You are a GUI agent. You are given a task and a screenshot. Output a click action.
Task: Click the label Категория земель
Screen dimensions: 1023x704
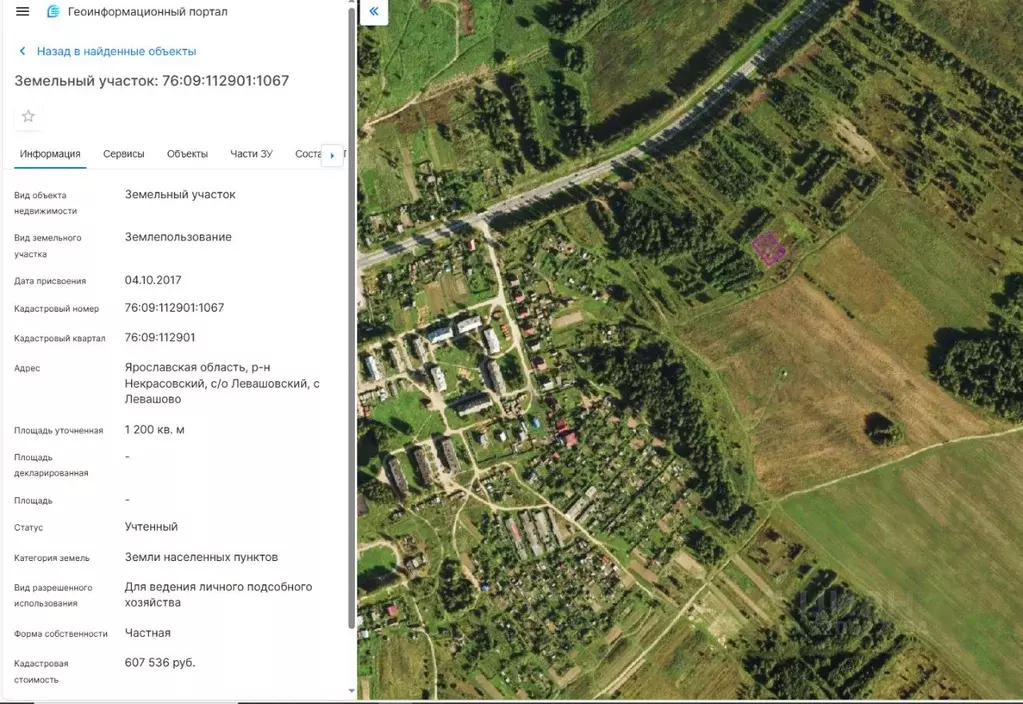pos(52,558)
